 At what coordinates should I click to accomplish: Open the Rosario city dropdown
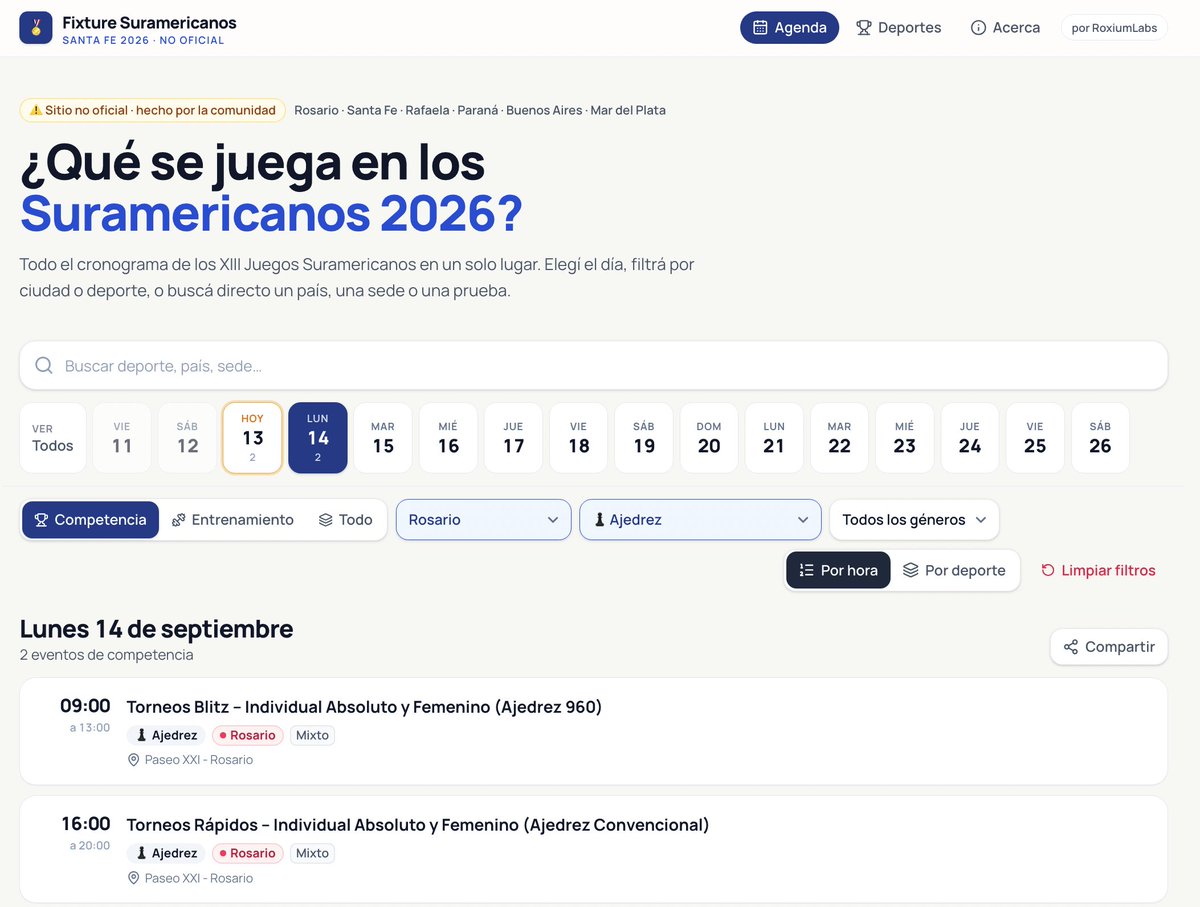coord(484,520)
